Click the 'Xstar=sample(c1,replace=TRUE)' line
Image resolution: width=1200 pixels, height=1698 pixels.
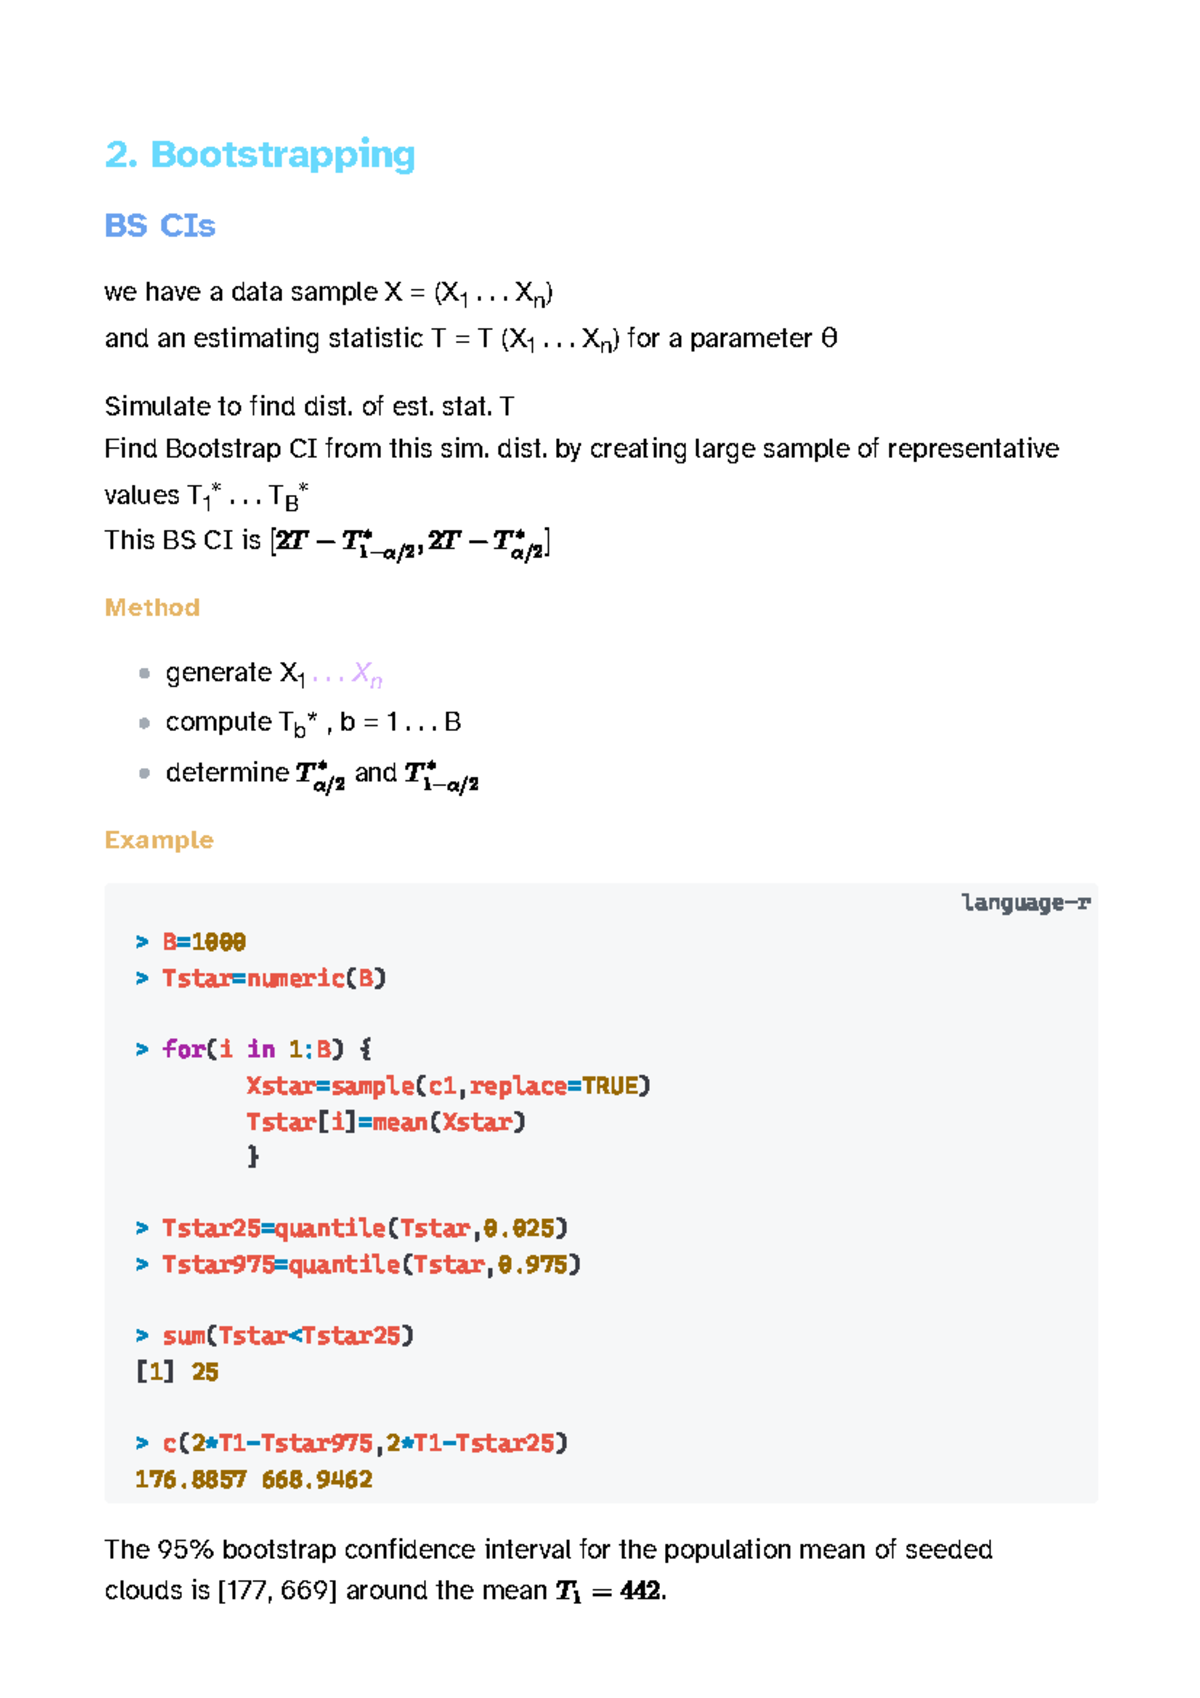click(x=448, y=1086)
